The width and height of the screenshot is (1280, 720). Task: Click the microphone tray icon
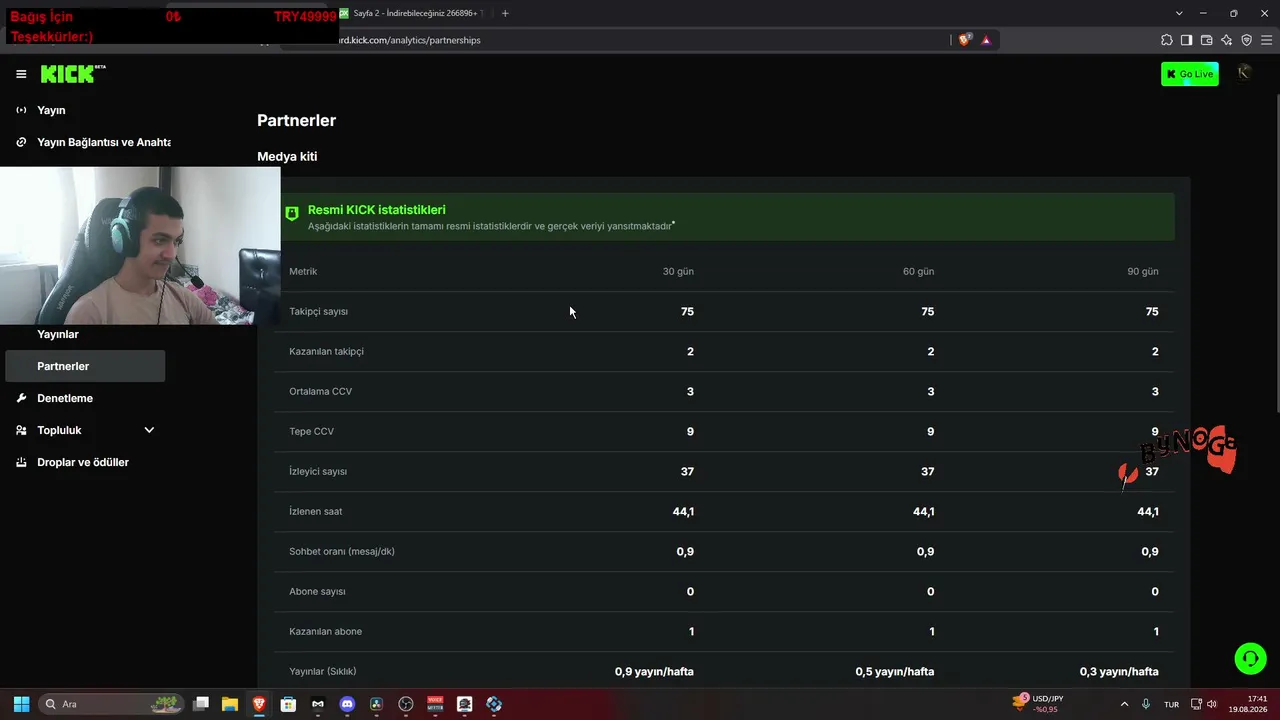coord(1146,704)
